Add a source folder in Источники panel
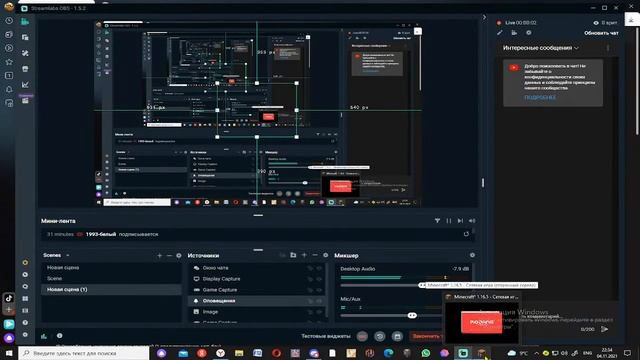Image resolution: width=640 pixels, height=360 pixels. coord(293,255)
